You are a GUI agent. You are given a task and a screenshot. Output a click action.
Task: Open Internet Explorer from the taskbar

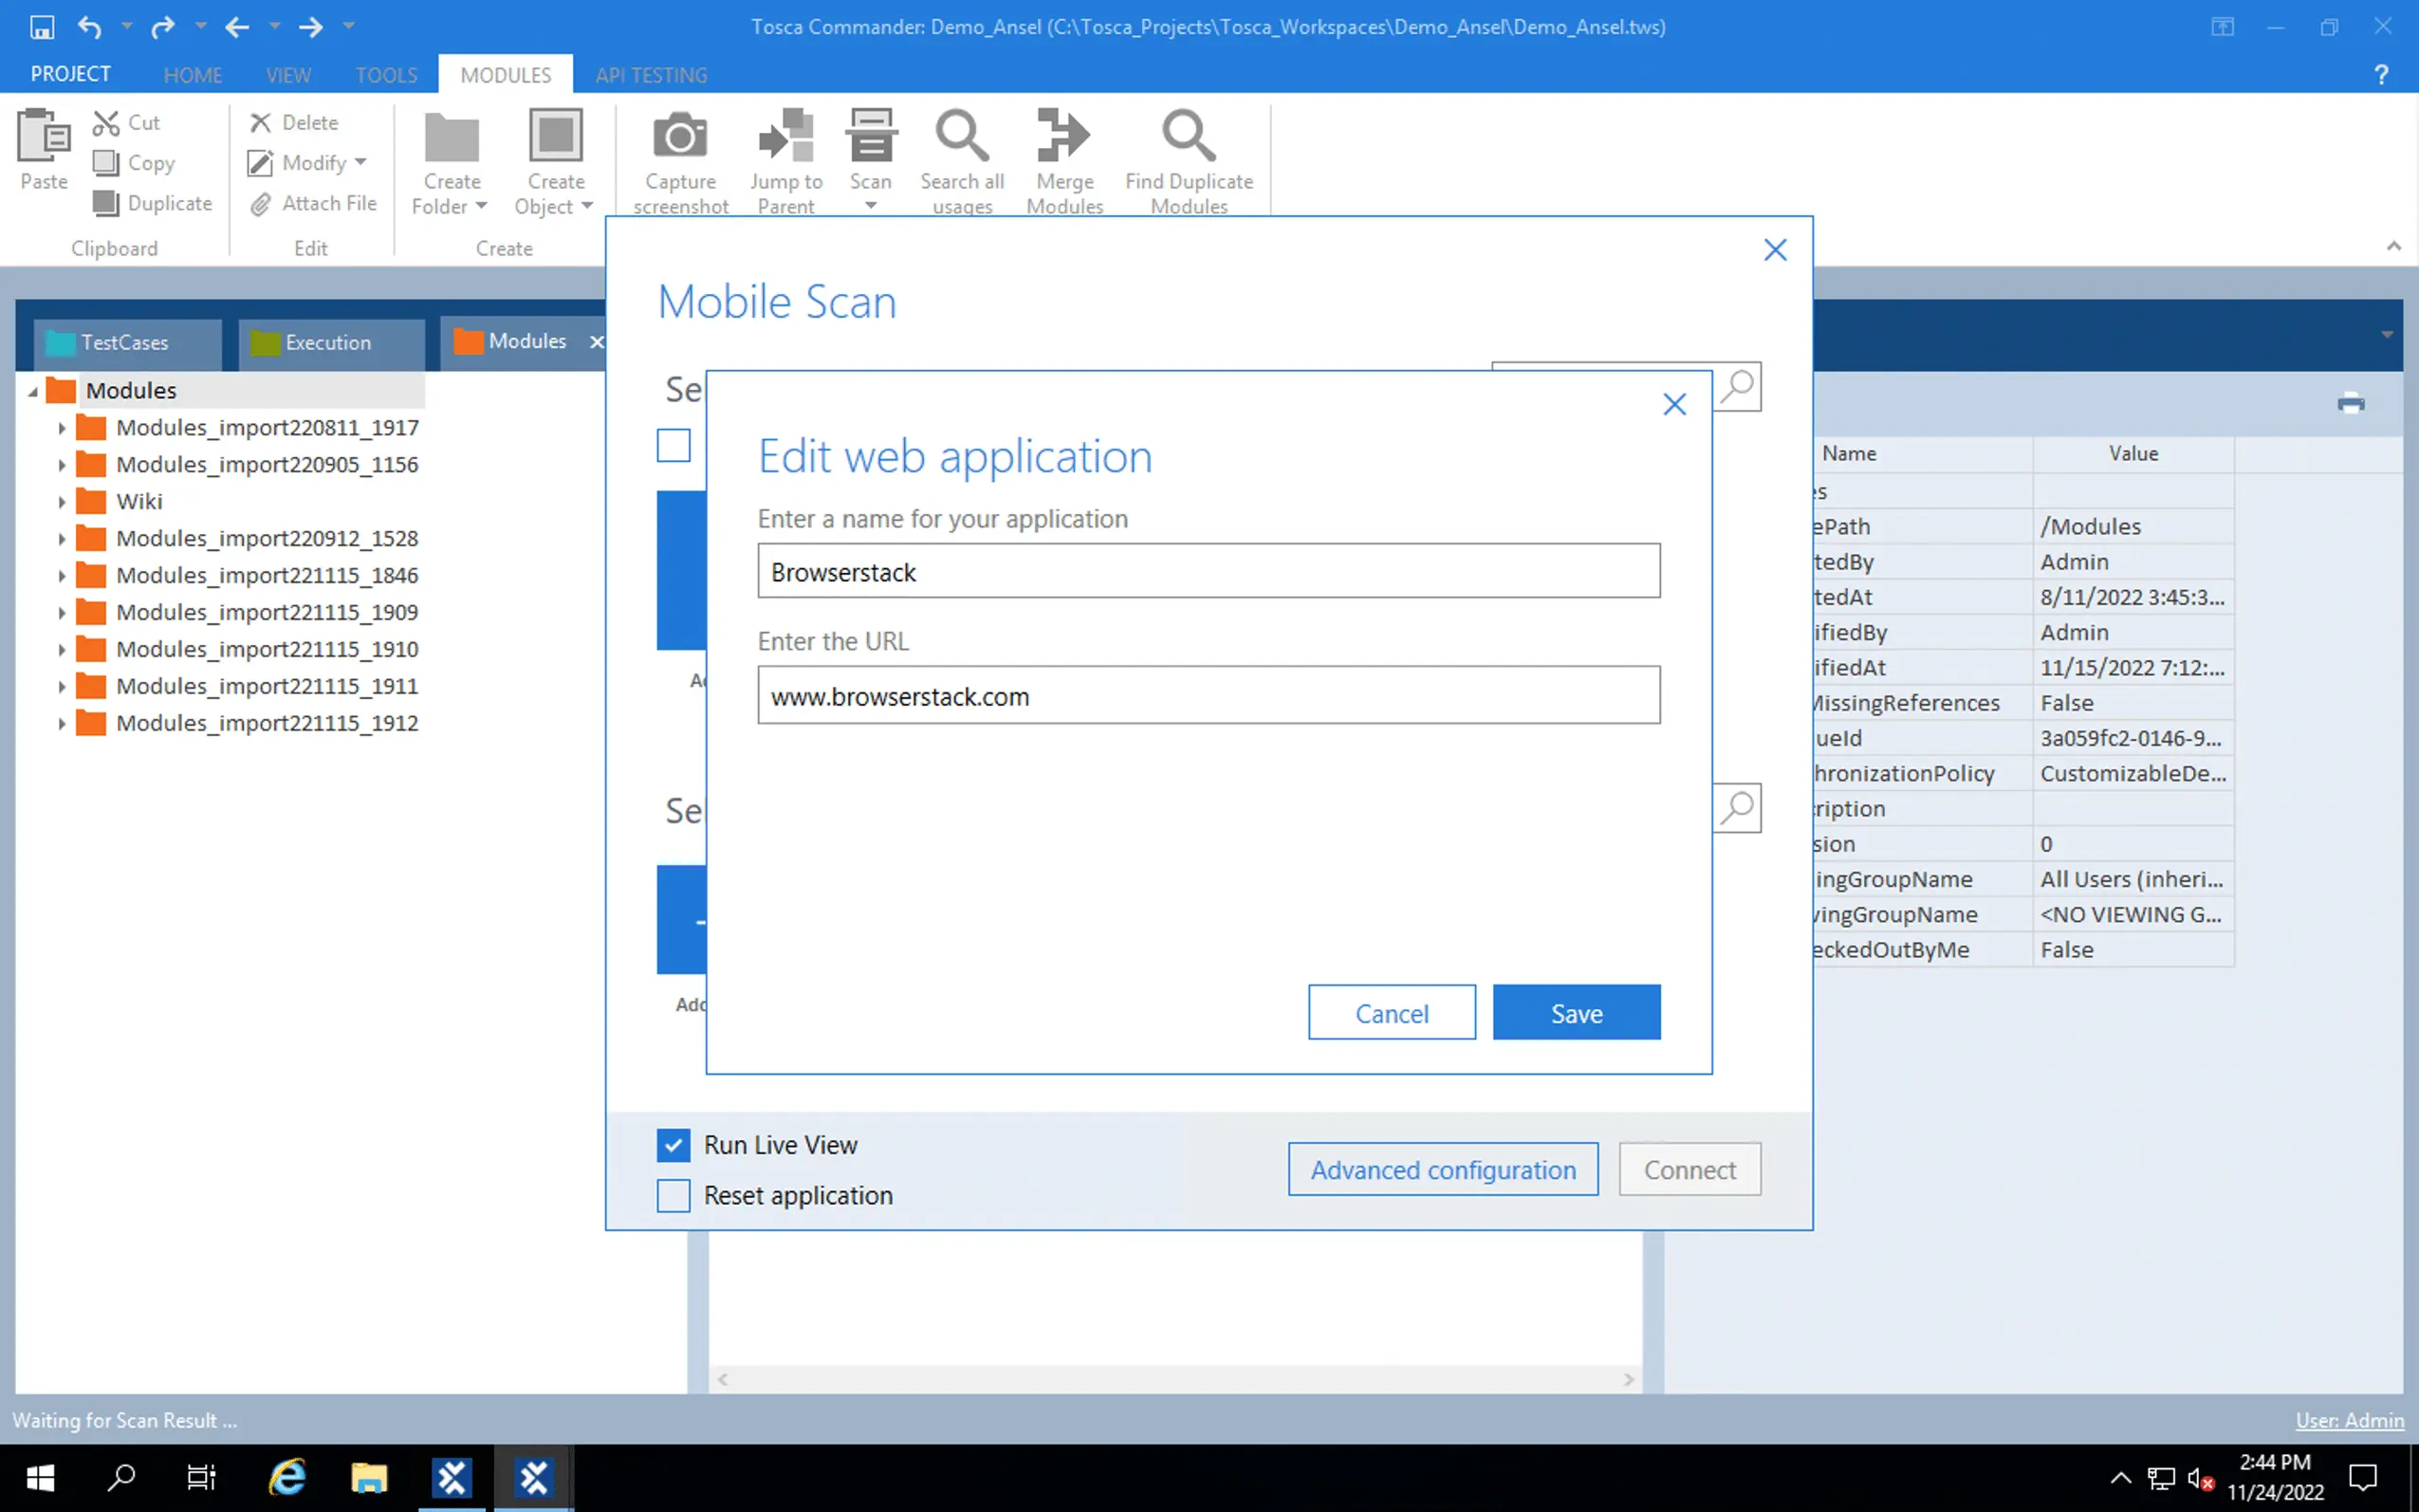(x=287, y=1477)
